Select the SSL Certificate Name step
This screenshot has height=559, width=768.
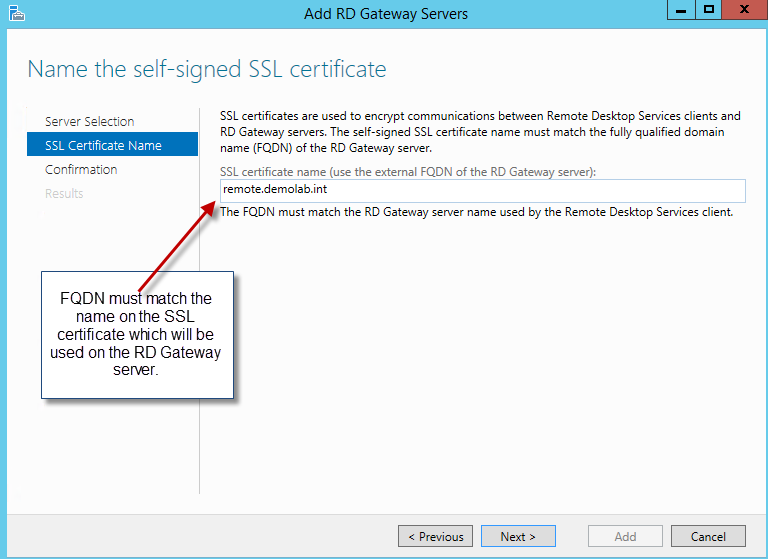(103, 145)
